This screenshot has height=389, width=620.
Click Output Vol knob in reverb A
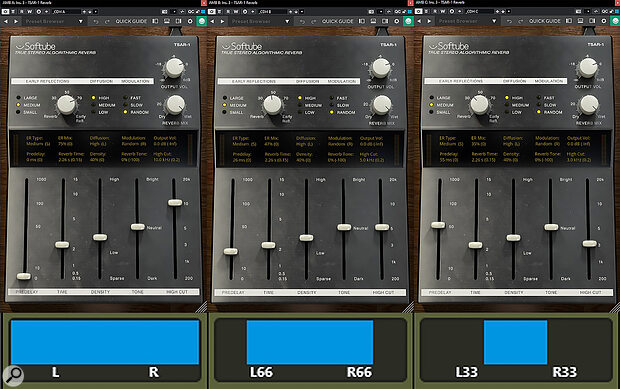pos(174,68)
